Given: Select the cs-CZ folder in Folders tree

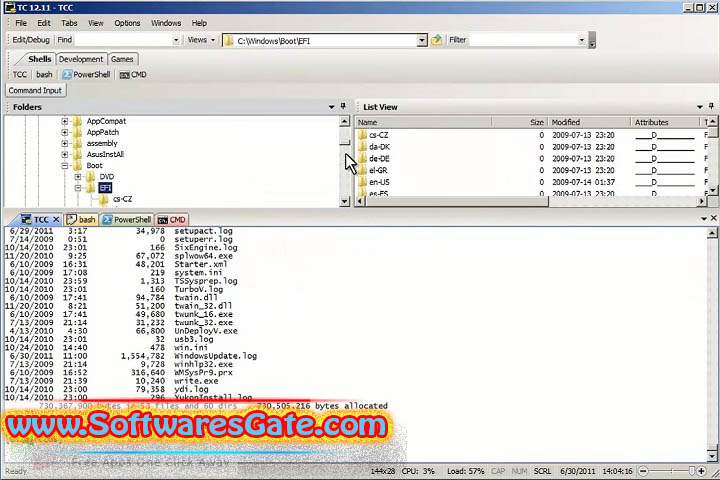Looking at the screenshot, I should [122, 199].
